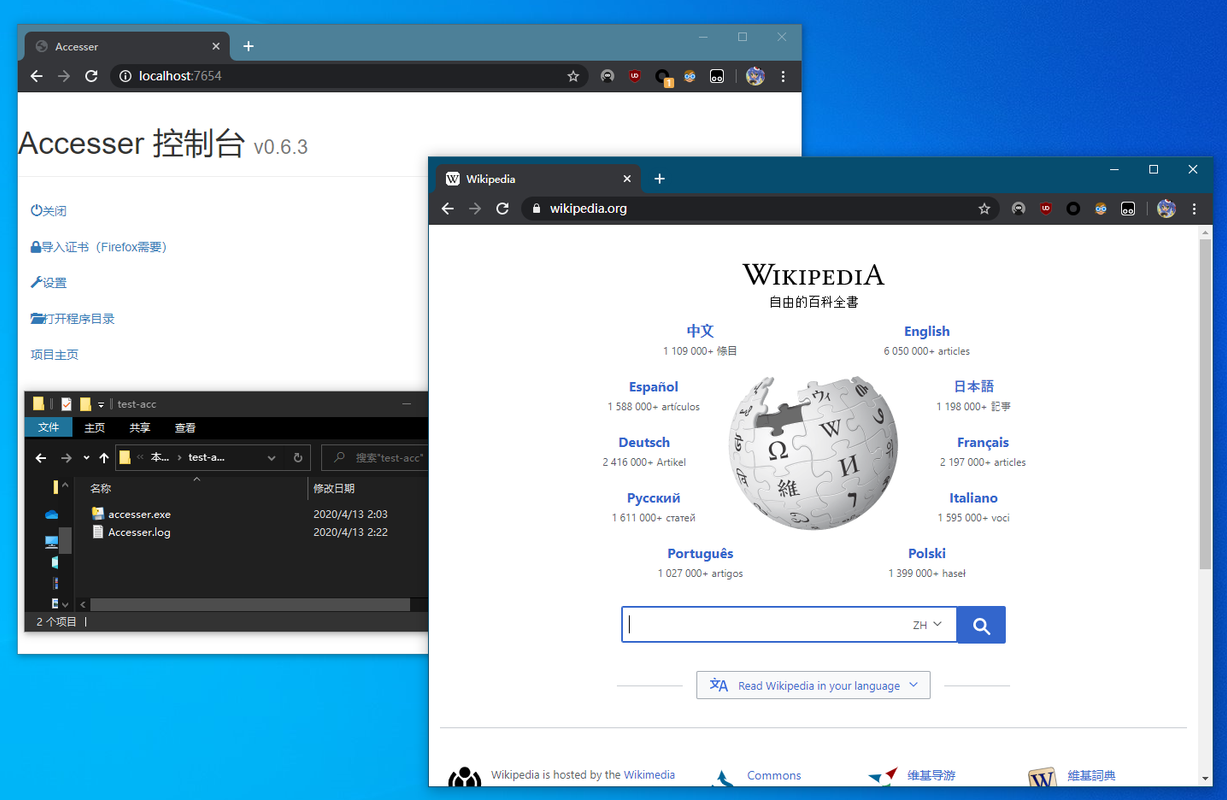Reload the wikipedia.org page
This screenshot has height=800, width=1227.
503,209
